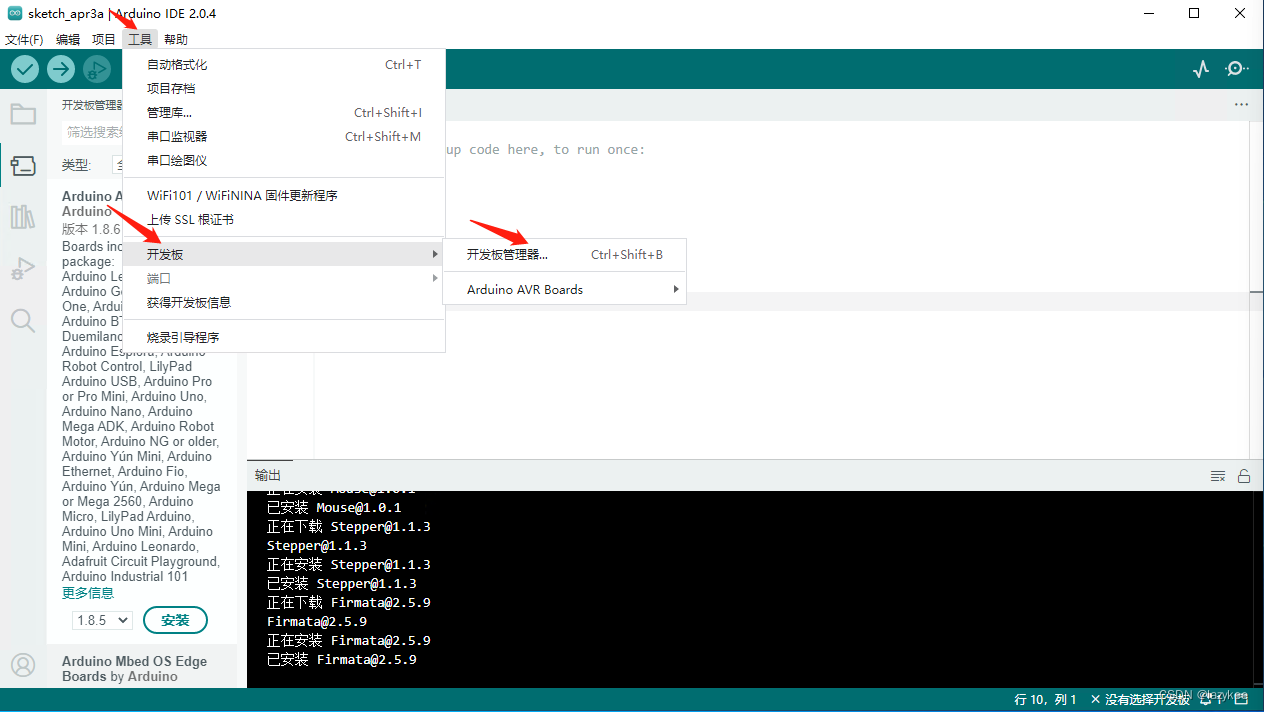Image resolution: width=1264 pixels, height=712 pixels.
Task: Select the Boards Manager icon in sidebar
Action: pos(23,166)
